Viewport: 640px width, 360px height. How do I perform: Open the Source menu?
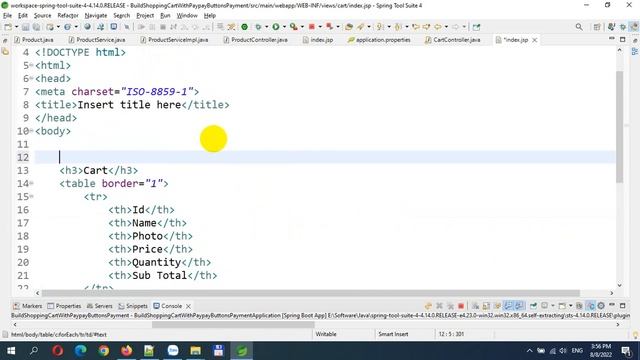click(42, 16)
